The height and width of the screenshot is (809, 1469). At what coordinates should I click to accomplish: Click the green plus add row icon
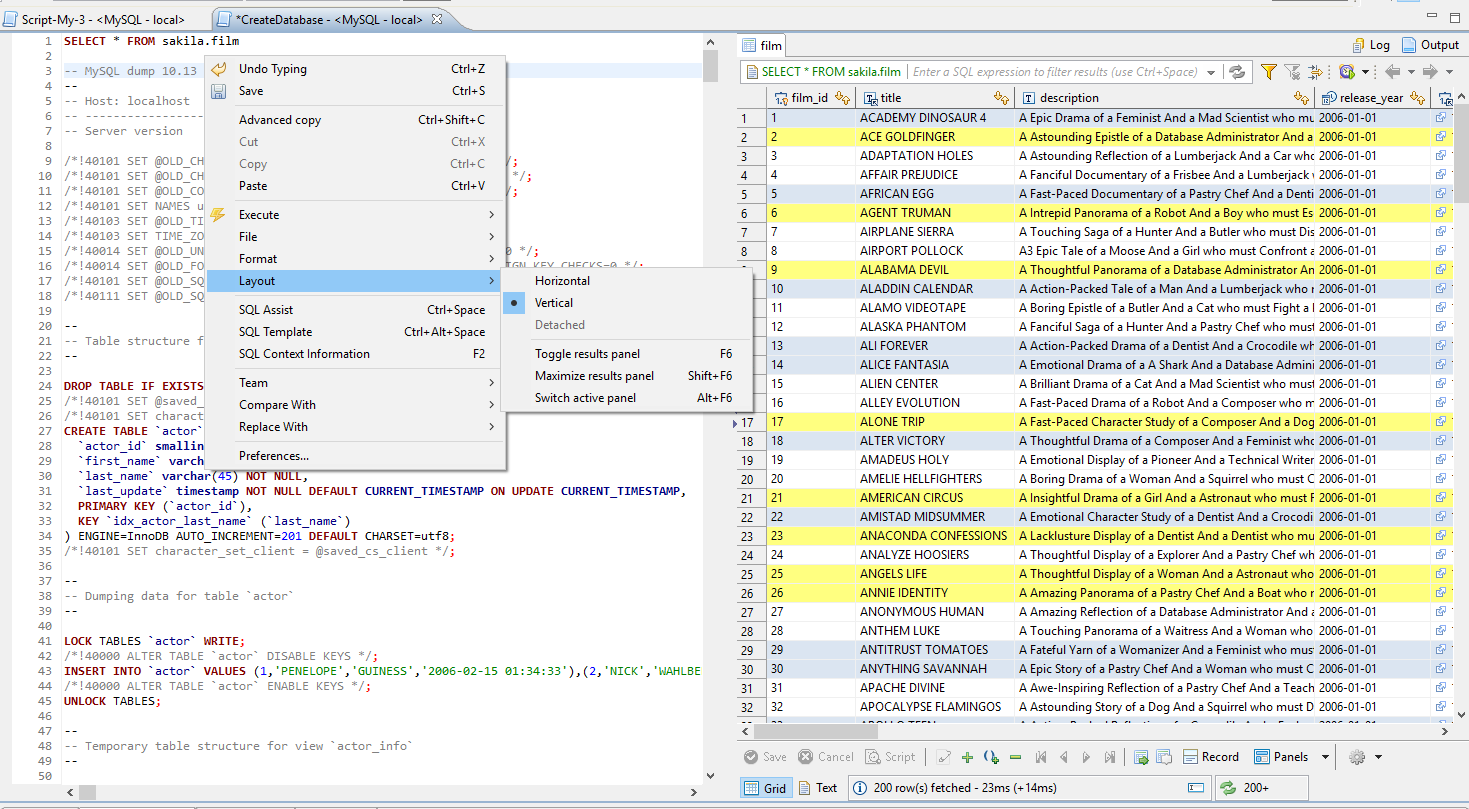pos(967,757)
